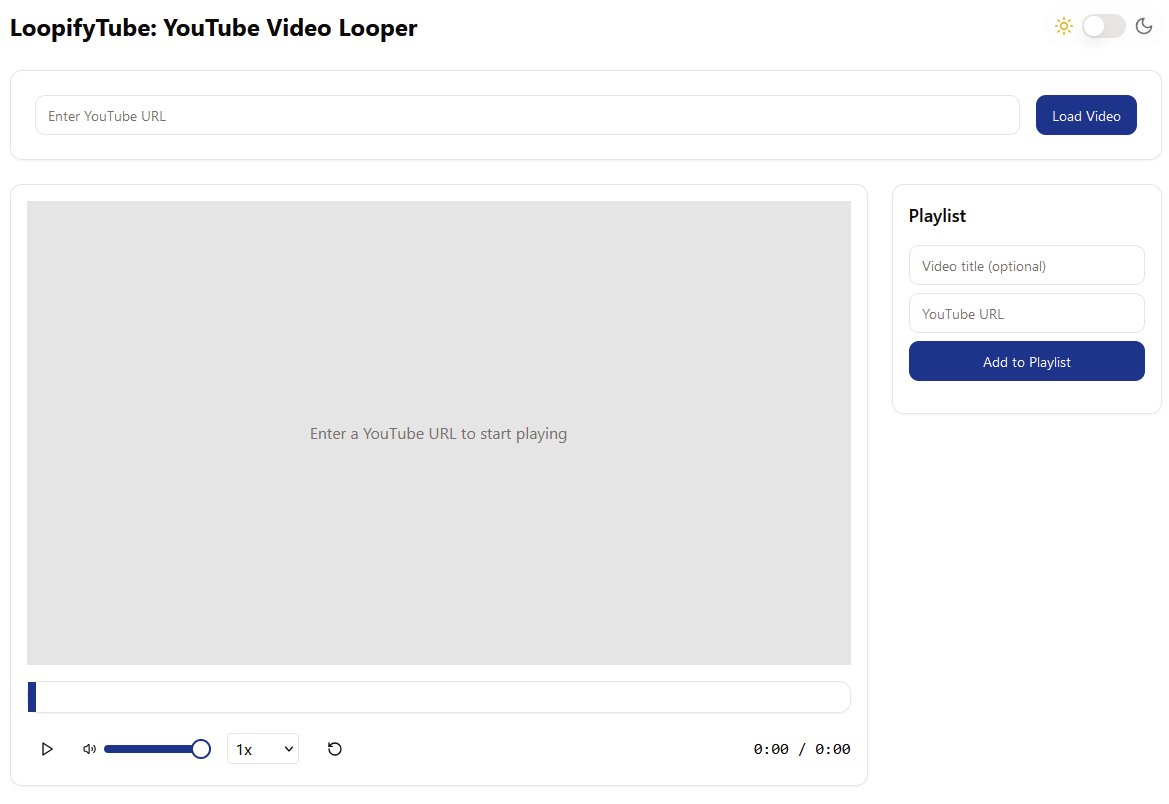1169x804 pixels.
Task: Focus the Enter YouTube URL field
Action: click(x=527, y=116)
